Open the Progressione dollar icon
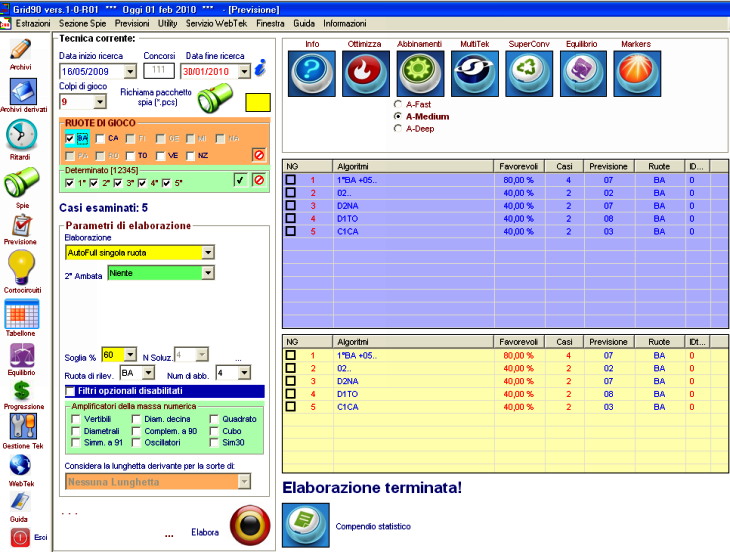The image size is (730, 552). (x=22, y=391)
